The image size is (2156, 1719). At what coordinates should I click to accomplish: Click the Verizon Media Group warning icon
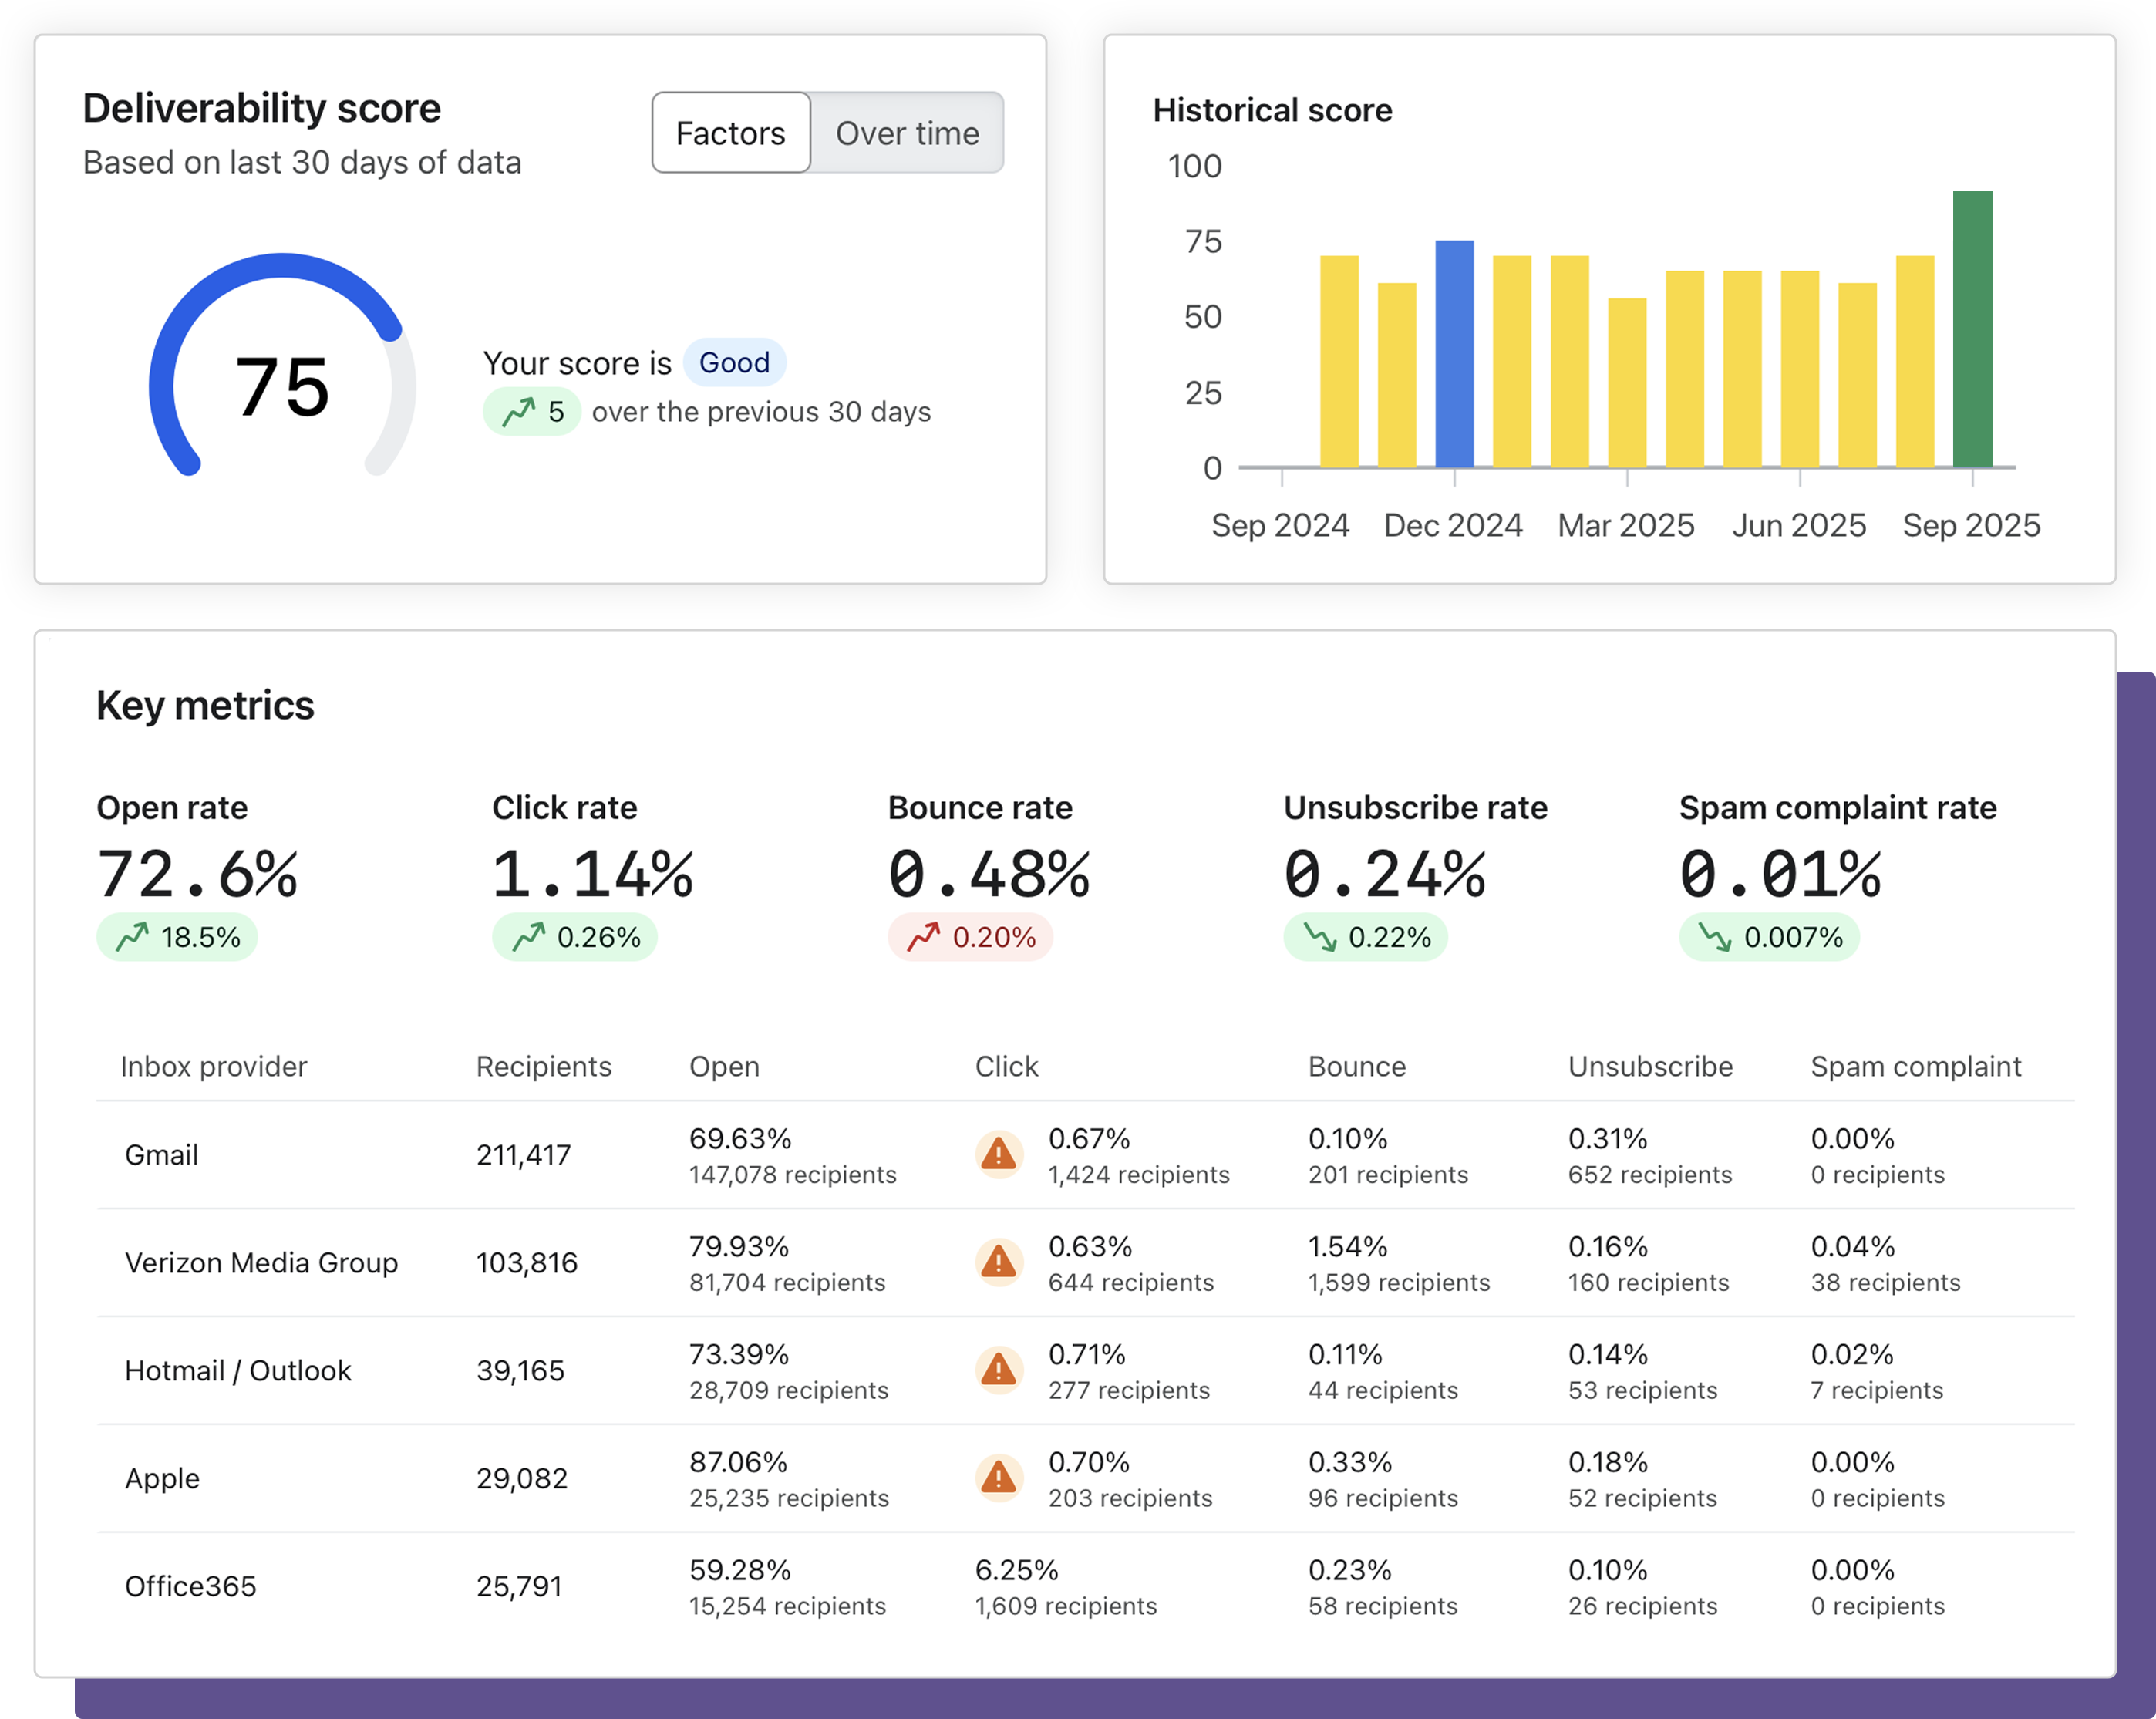pyautogui.click(x=998, y=1263)
